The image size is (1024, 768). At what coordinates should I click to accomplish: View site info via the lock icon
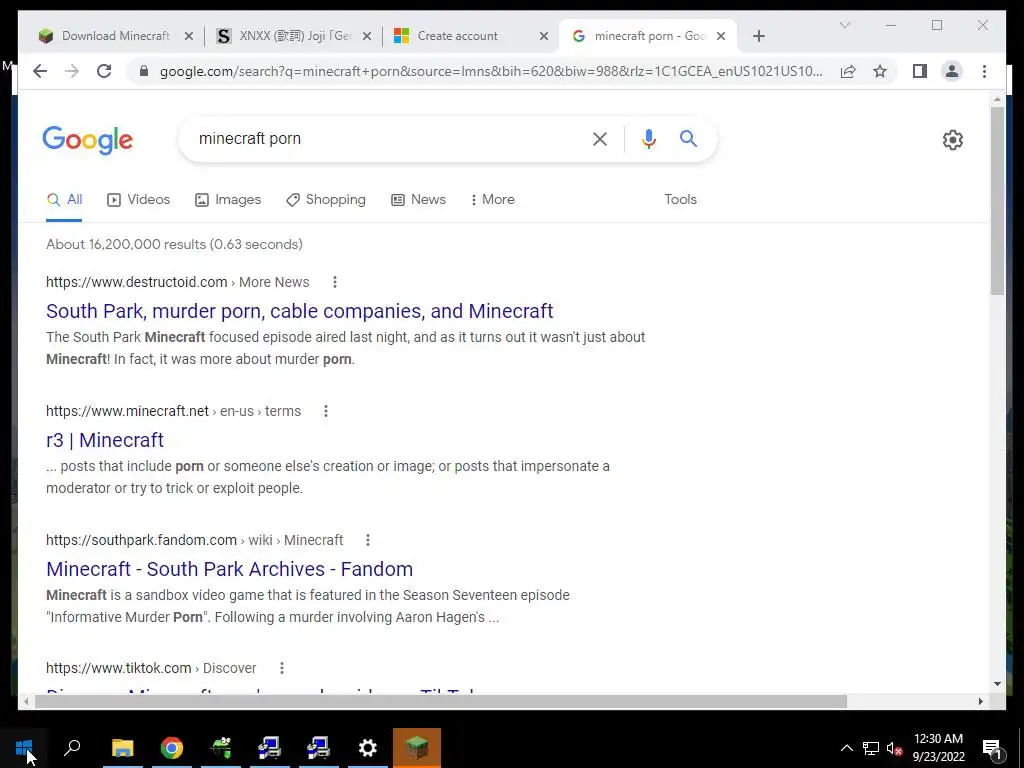[x=144, y=71]
